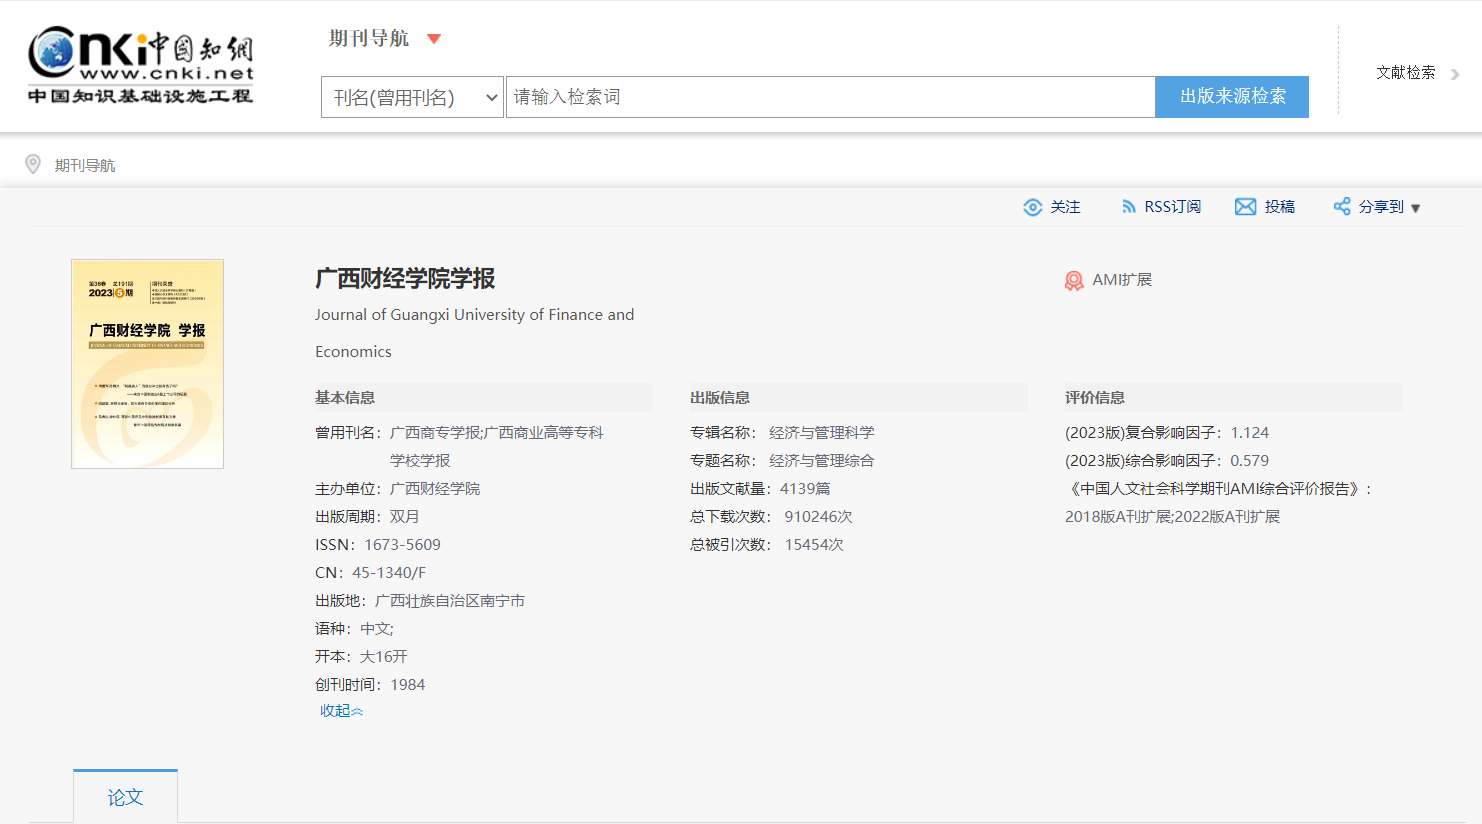Click the AMI扩展 badge icon
Screen dimensions: 1482x824
click(x=1074, y=281)
